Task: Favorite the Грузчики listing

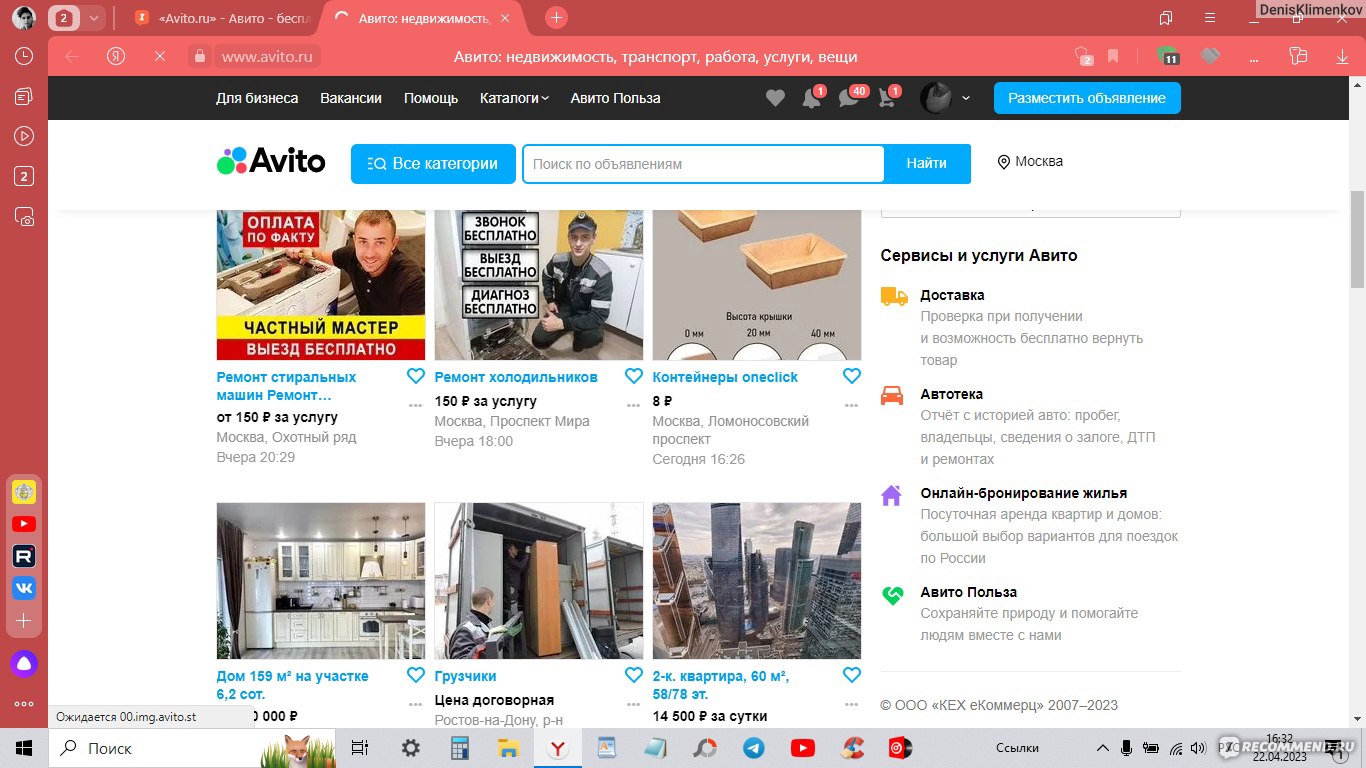Action: point(634,675)
